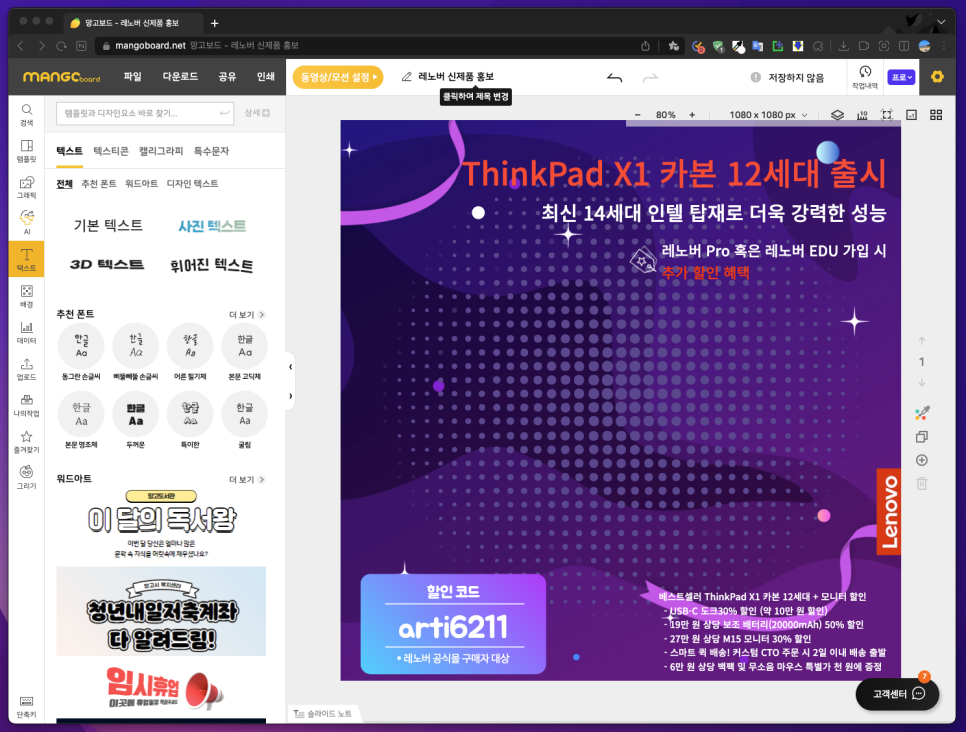Image resolution: width=966 pixels, height=732 pixels.
Task: Open the 파일 menu
Action: [x=132, y=76]
